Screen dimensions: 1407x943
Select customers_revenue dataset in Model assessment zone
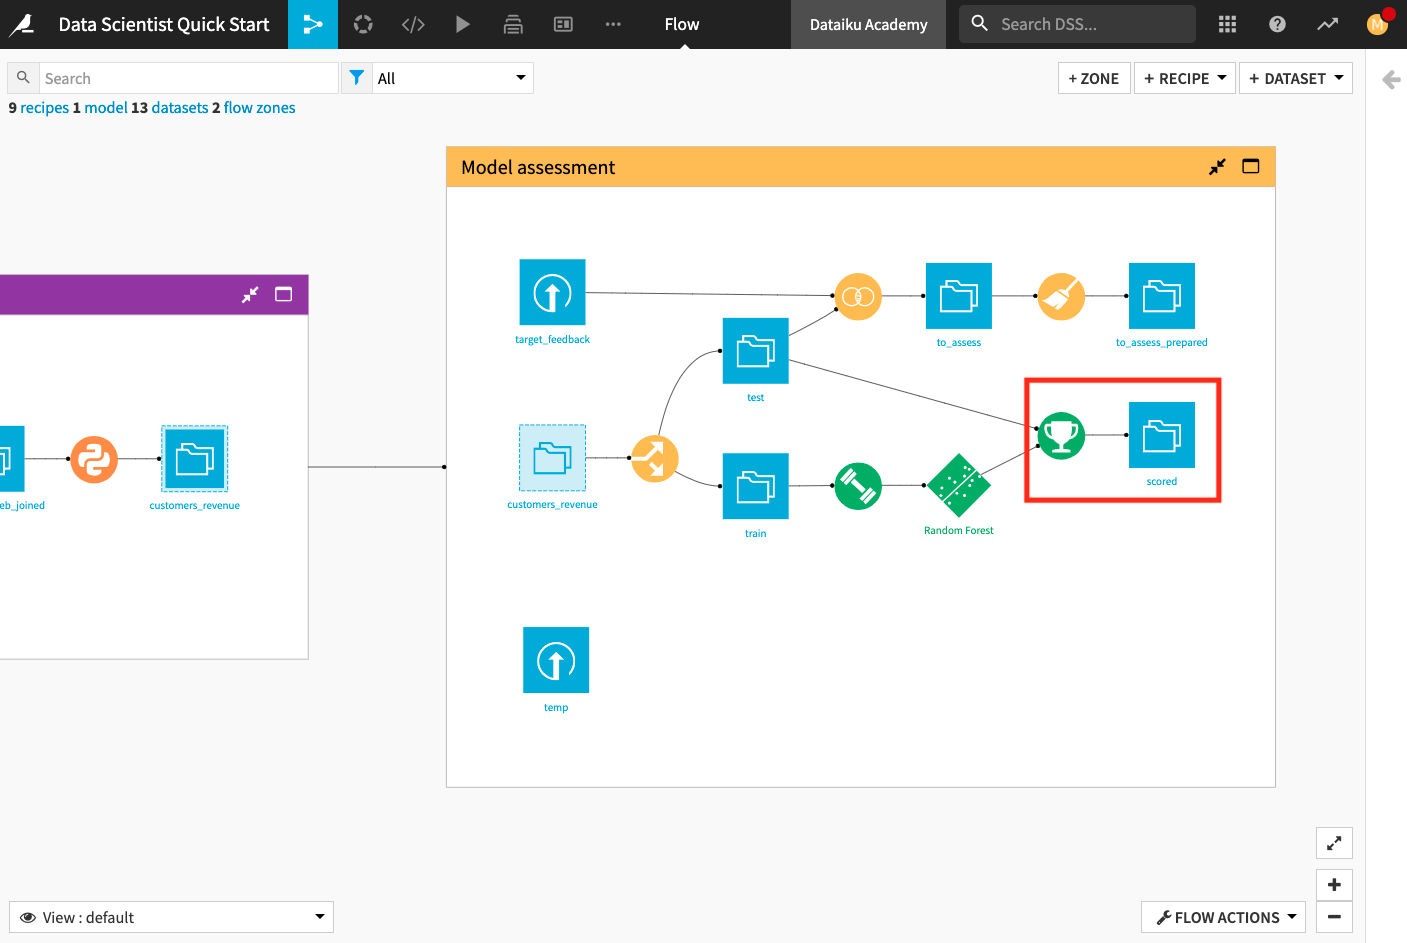pos(552,458)
